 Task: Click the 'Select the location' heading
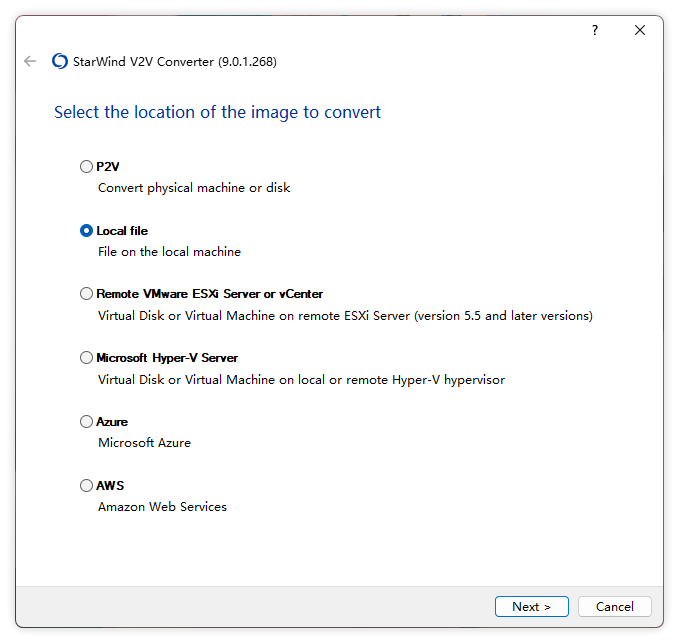(217, 112)
